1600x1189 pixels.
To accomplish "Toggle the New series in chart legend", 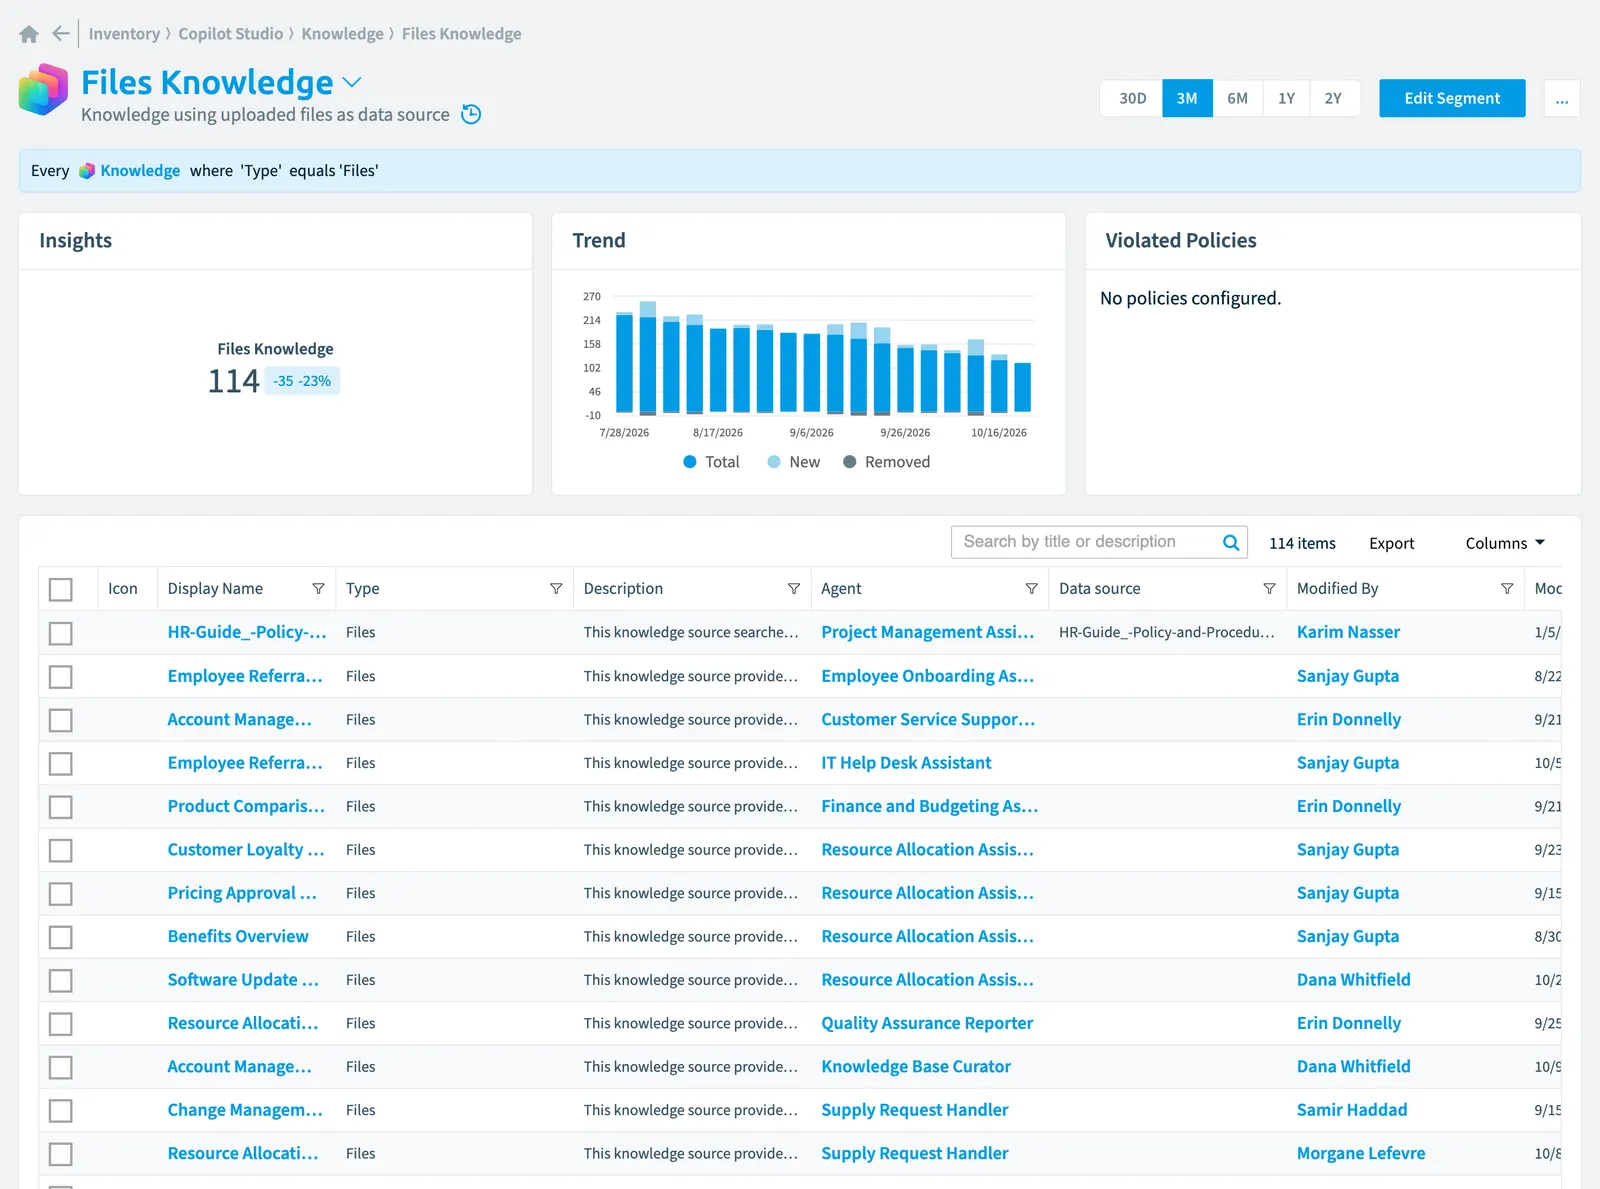I will pos(794,462).
